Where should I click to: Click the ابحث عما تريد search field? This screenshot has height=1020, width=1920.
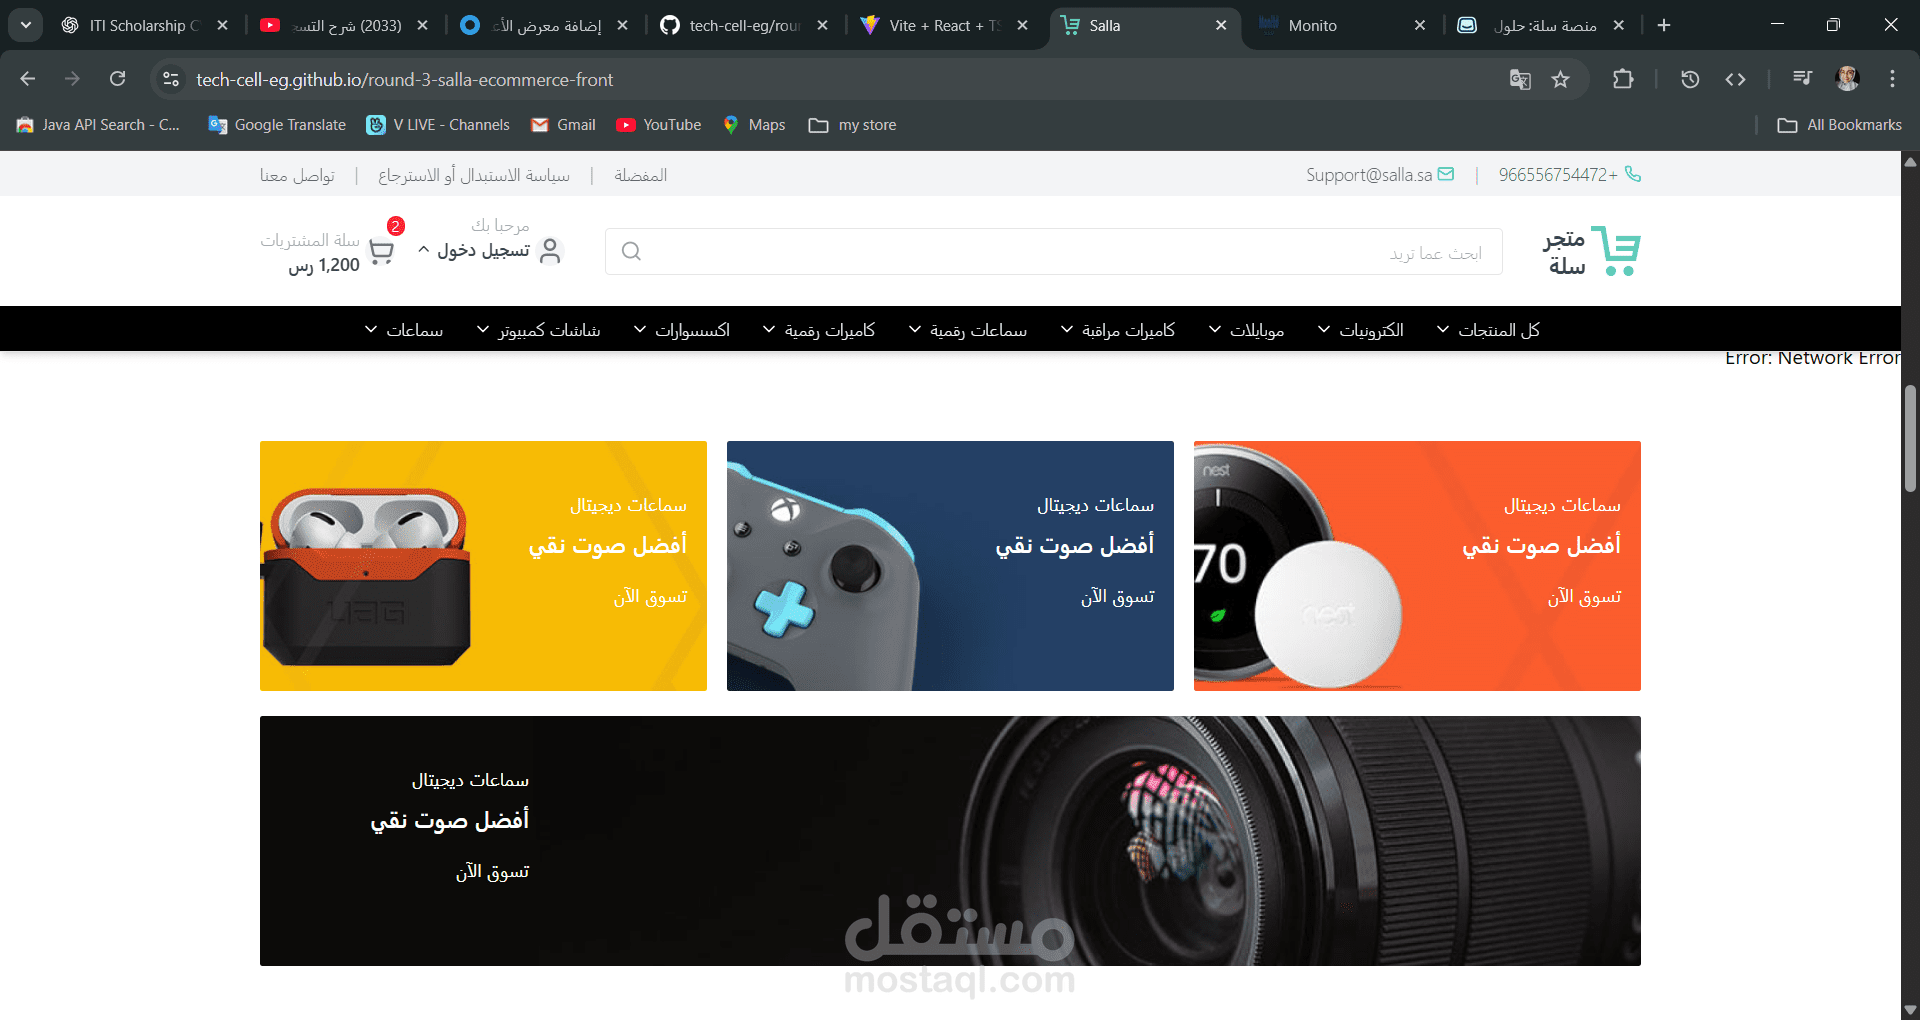[1054, 251]
